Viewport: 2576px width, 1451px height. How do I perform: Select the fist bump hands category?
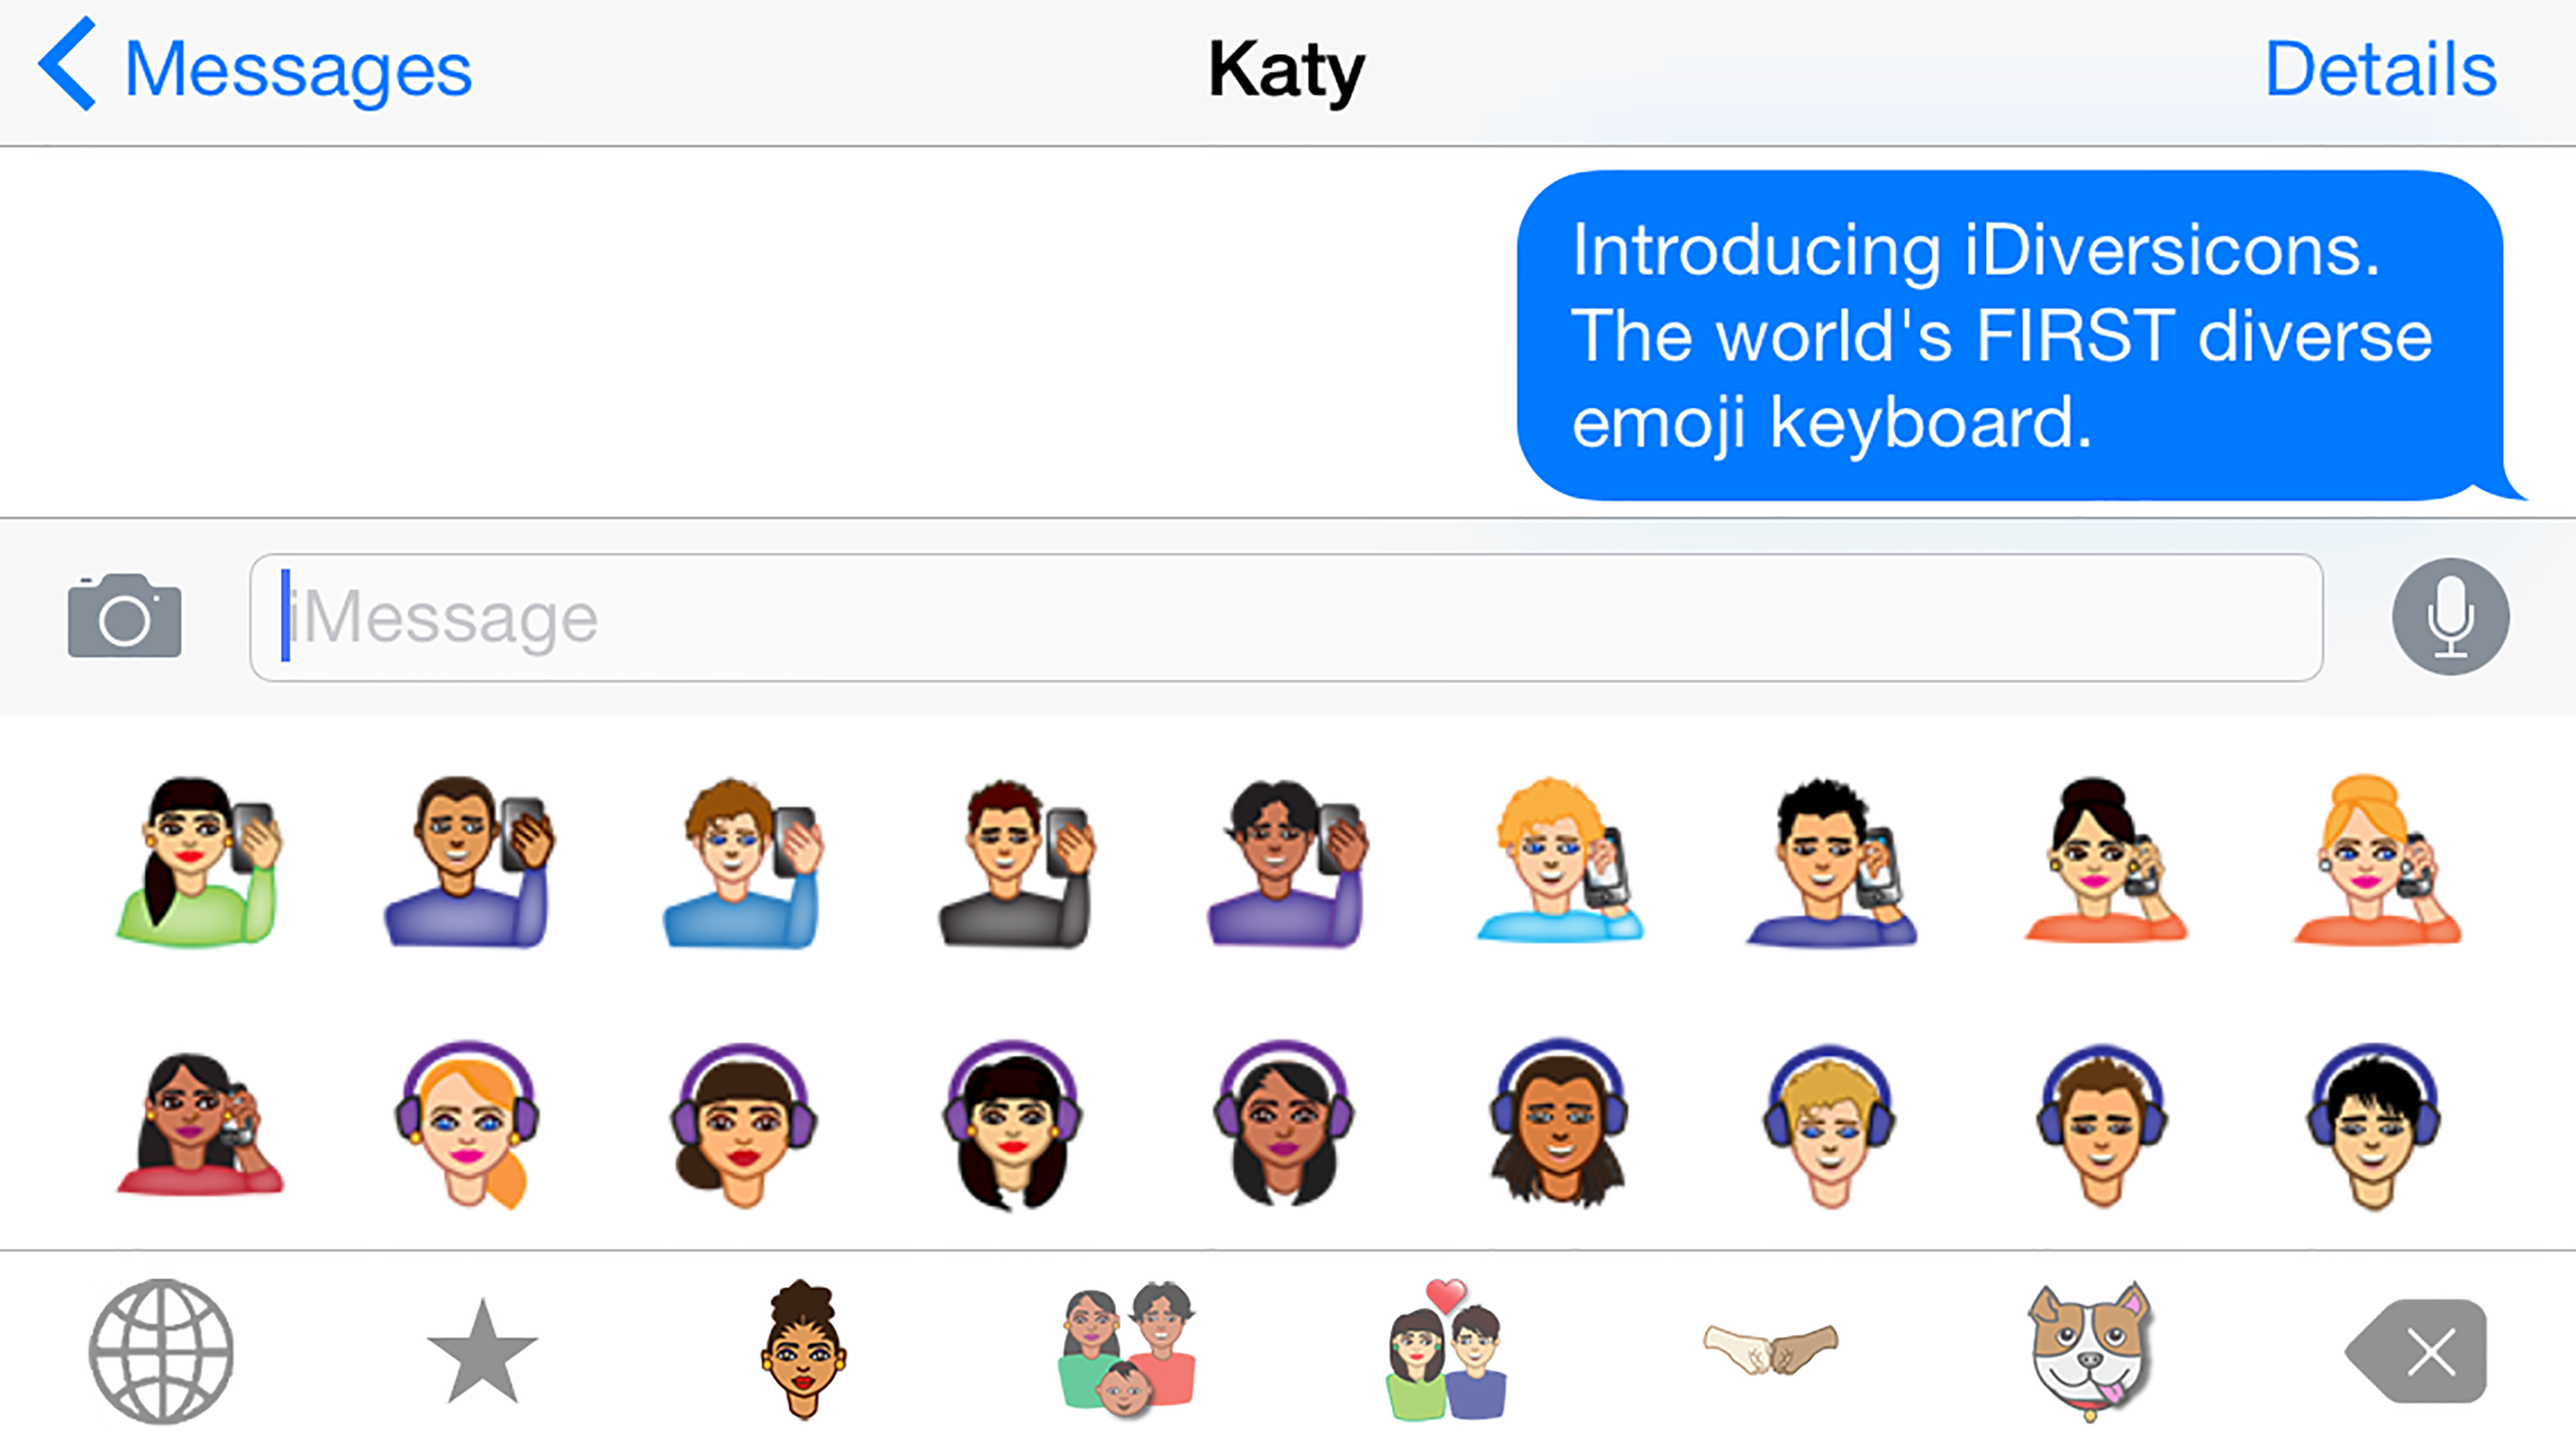[x=1770, y=1348]
